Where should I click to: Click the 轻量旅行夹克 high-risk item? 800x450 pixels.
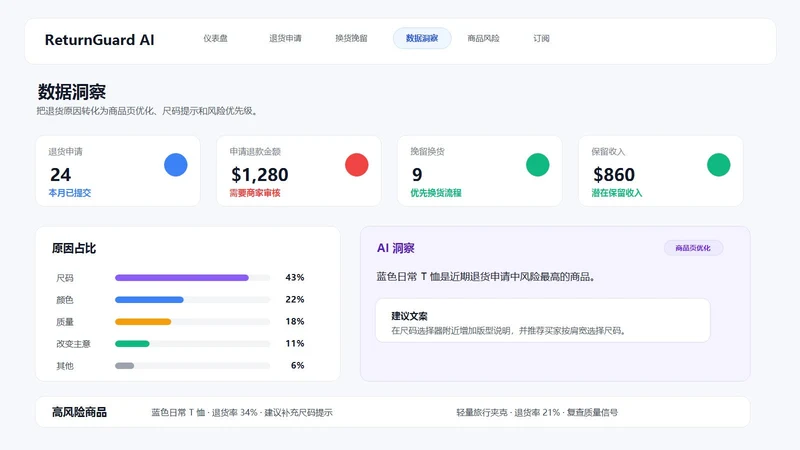point(537,412)
